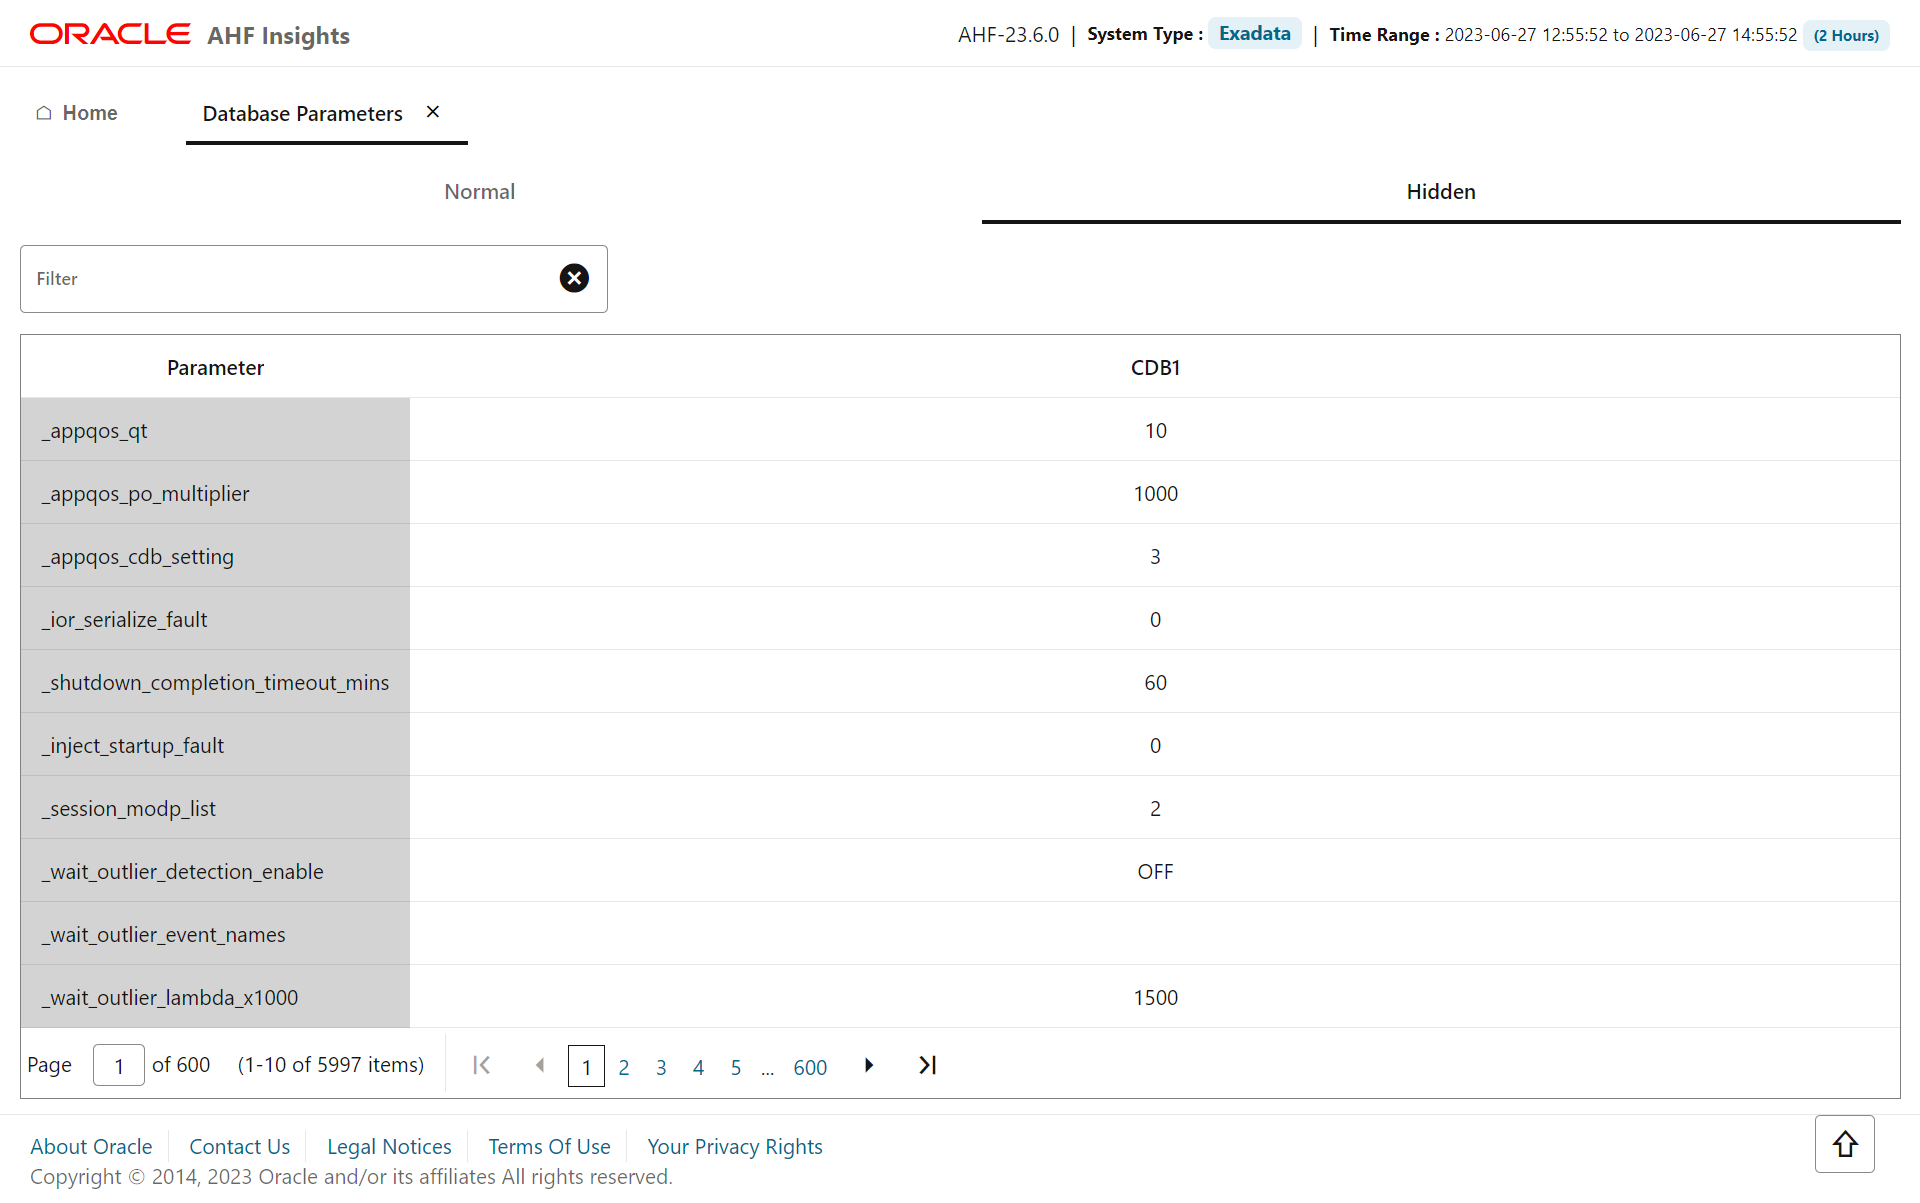Screen dimensions: 1920x1203
Task: Click the CDB1 column header
Action: [x=1155, y=367]
